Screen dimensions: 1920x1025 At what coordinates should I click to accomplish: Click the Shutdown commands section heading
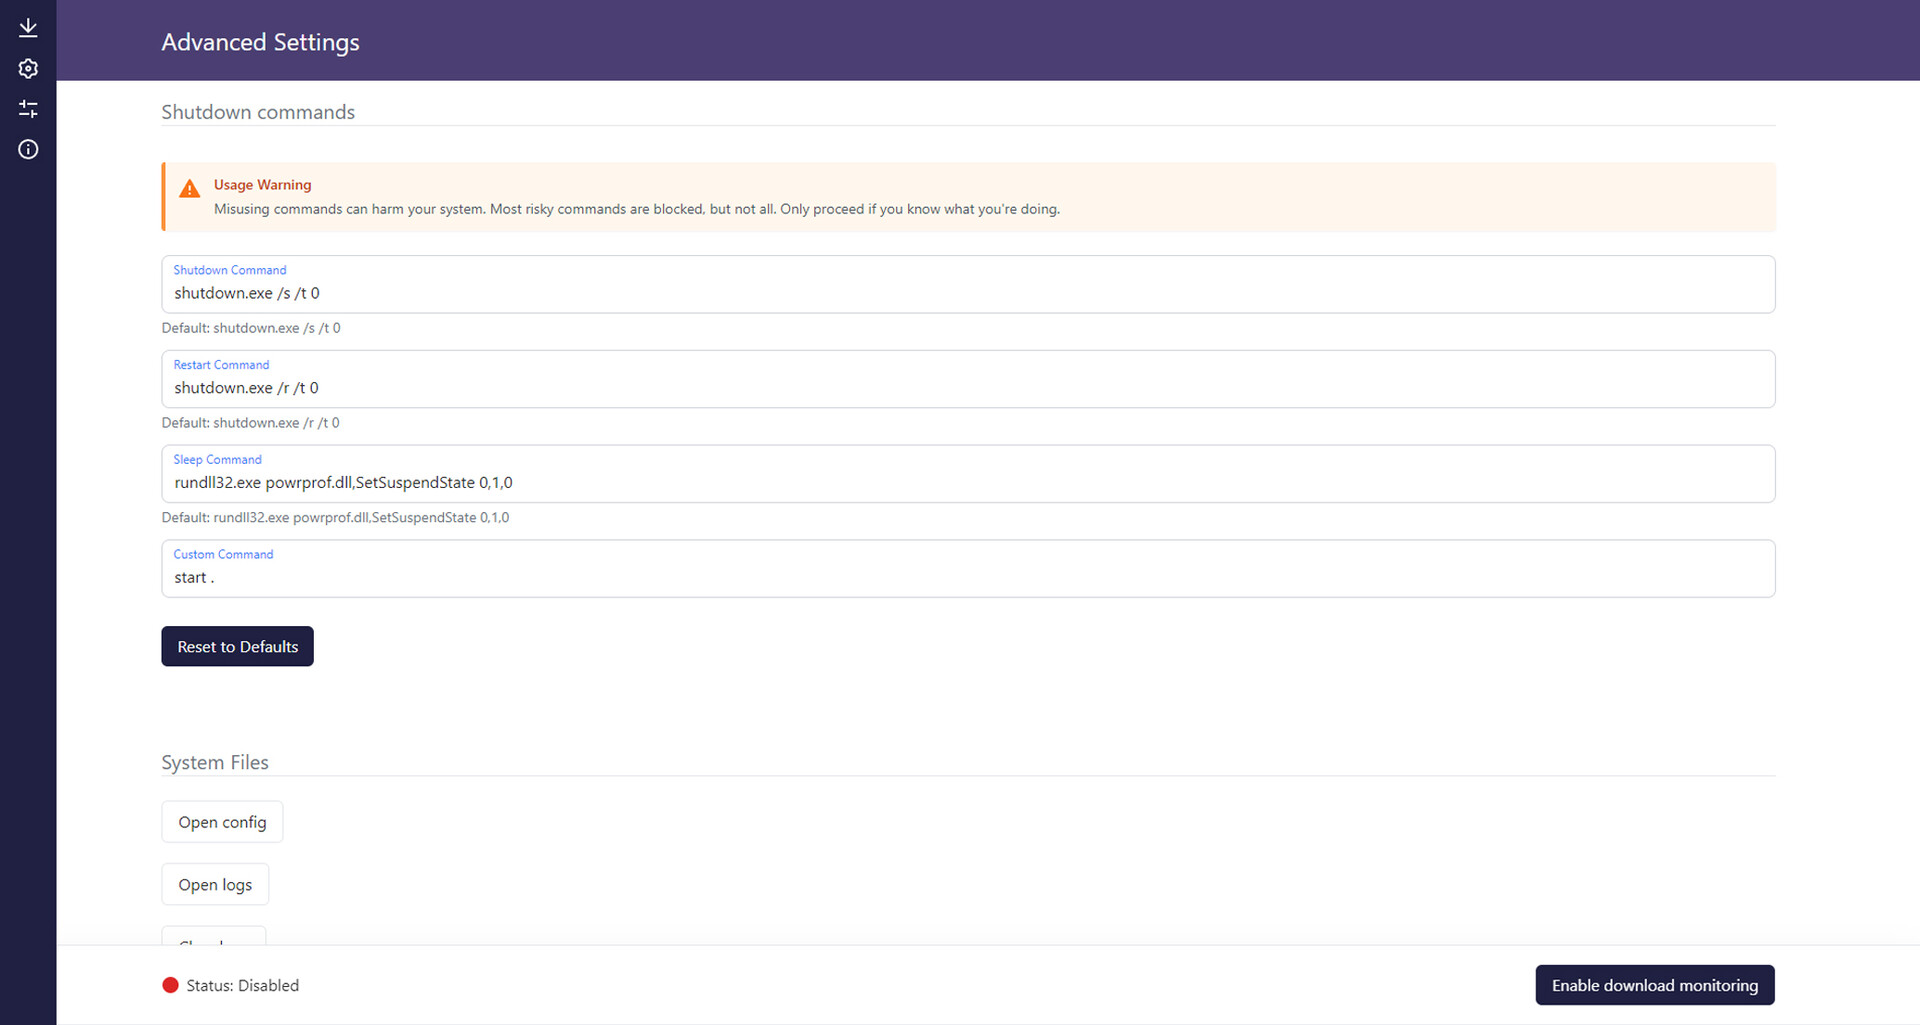tap(258, 112)
